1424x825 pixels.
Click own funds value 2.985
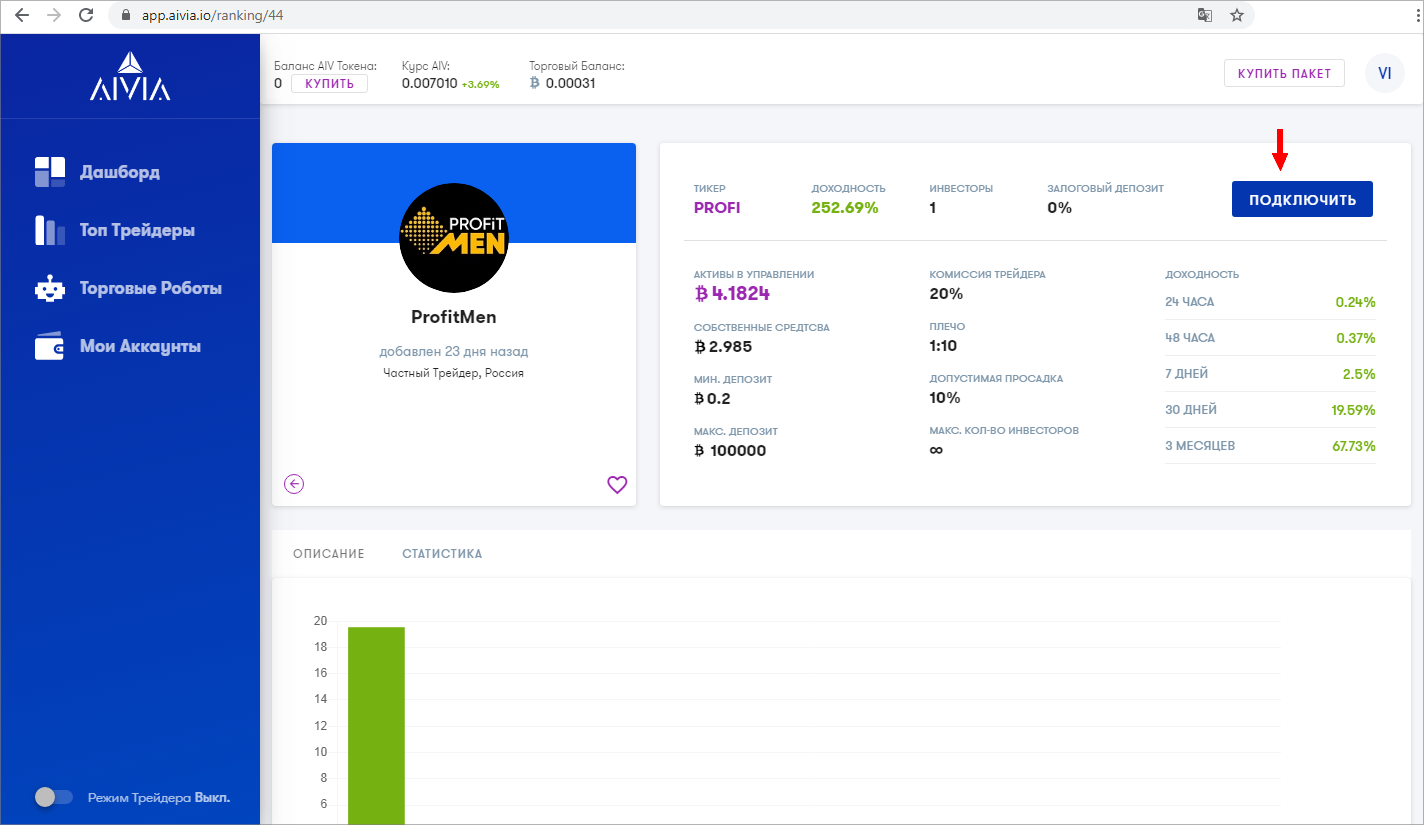(723, 346)
